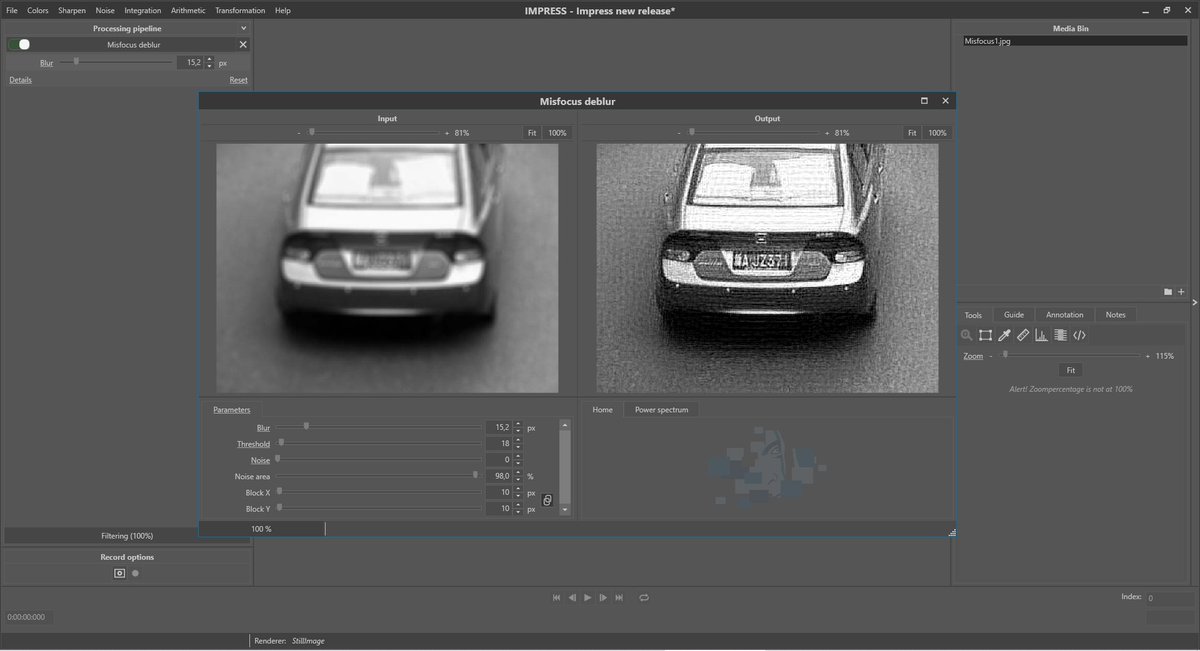Add media with the plus icon

tap(1181, 291)
